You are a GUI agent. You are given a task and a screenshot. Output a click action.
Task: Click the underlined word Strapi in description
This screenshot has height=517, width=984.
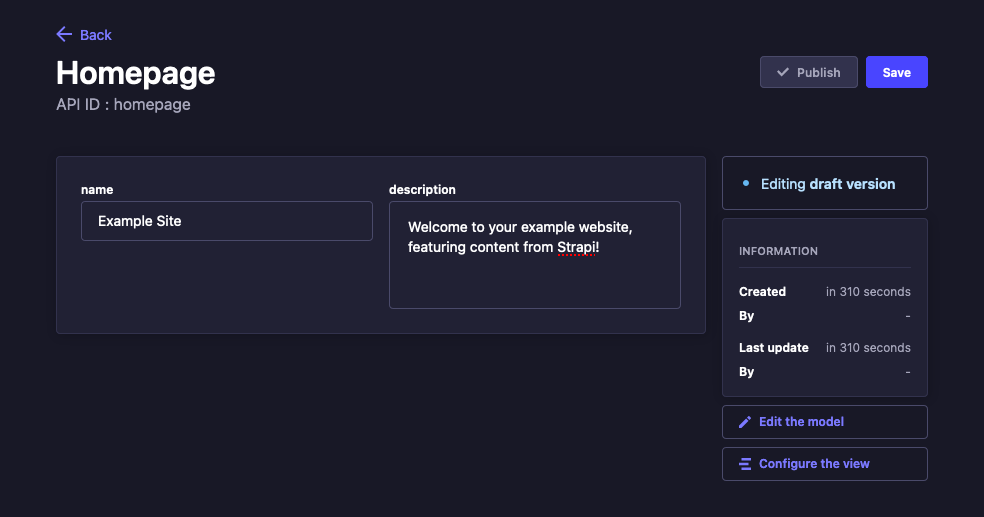576,247
